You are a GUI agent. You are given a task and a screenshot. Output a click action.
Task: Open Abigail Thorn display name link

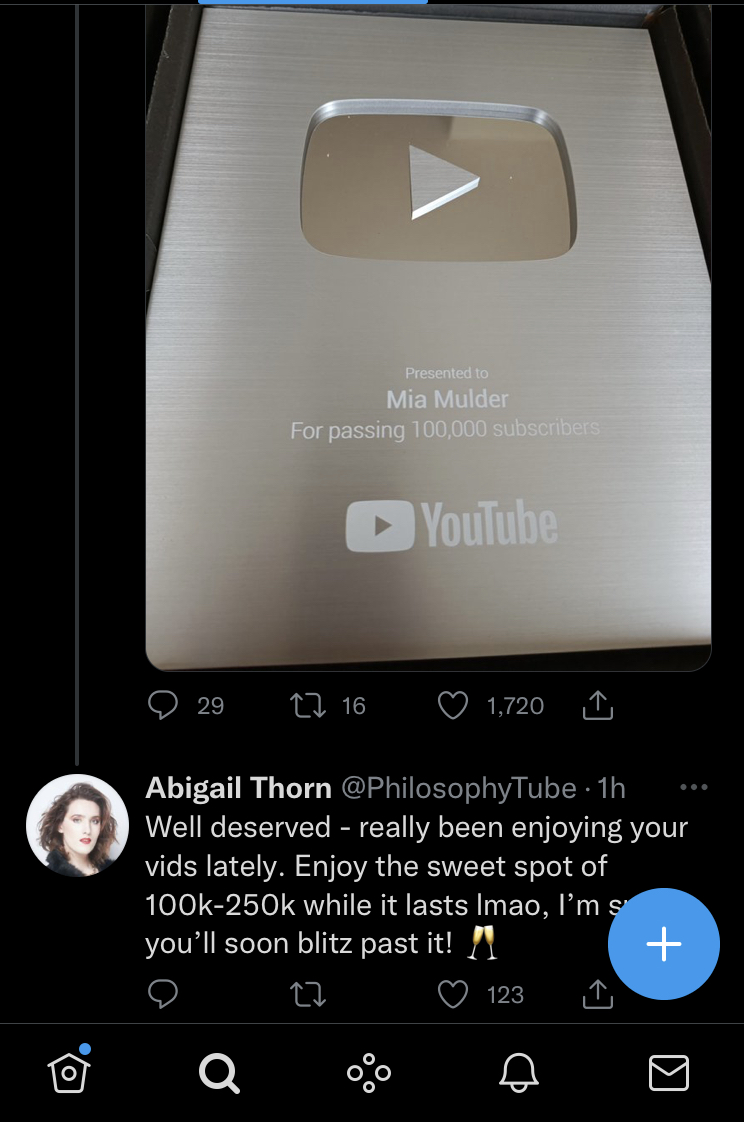tap(238, 788)
